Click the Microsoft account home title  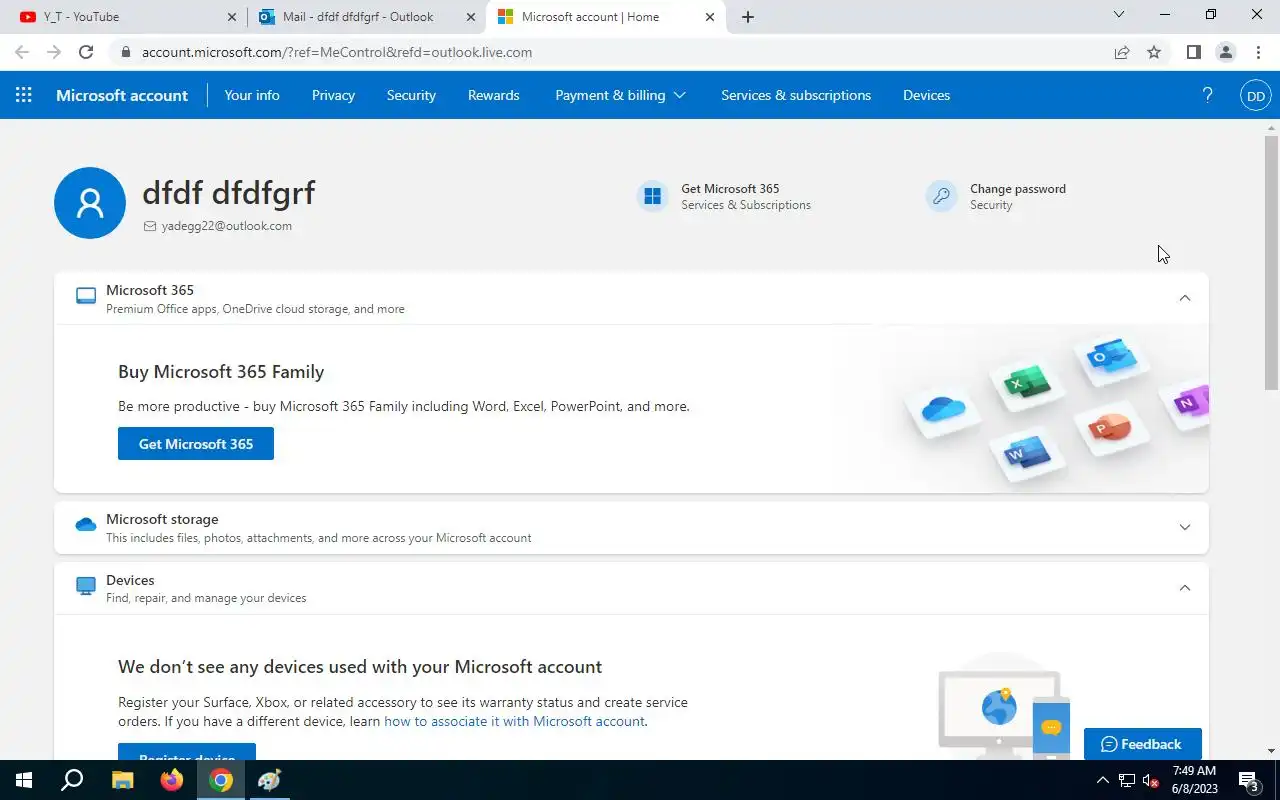tap(122, 95)
